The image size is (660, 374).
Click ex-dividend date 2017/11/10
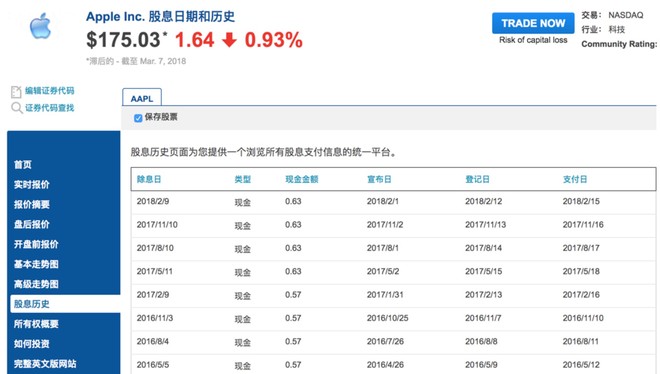[157, 225]
